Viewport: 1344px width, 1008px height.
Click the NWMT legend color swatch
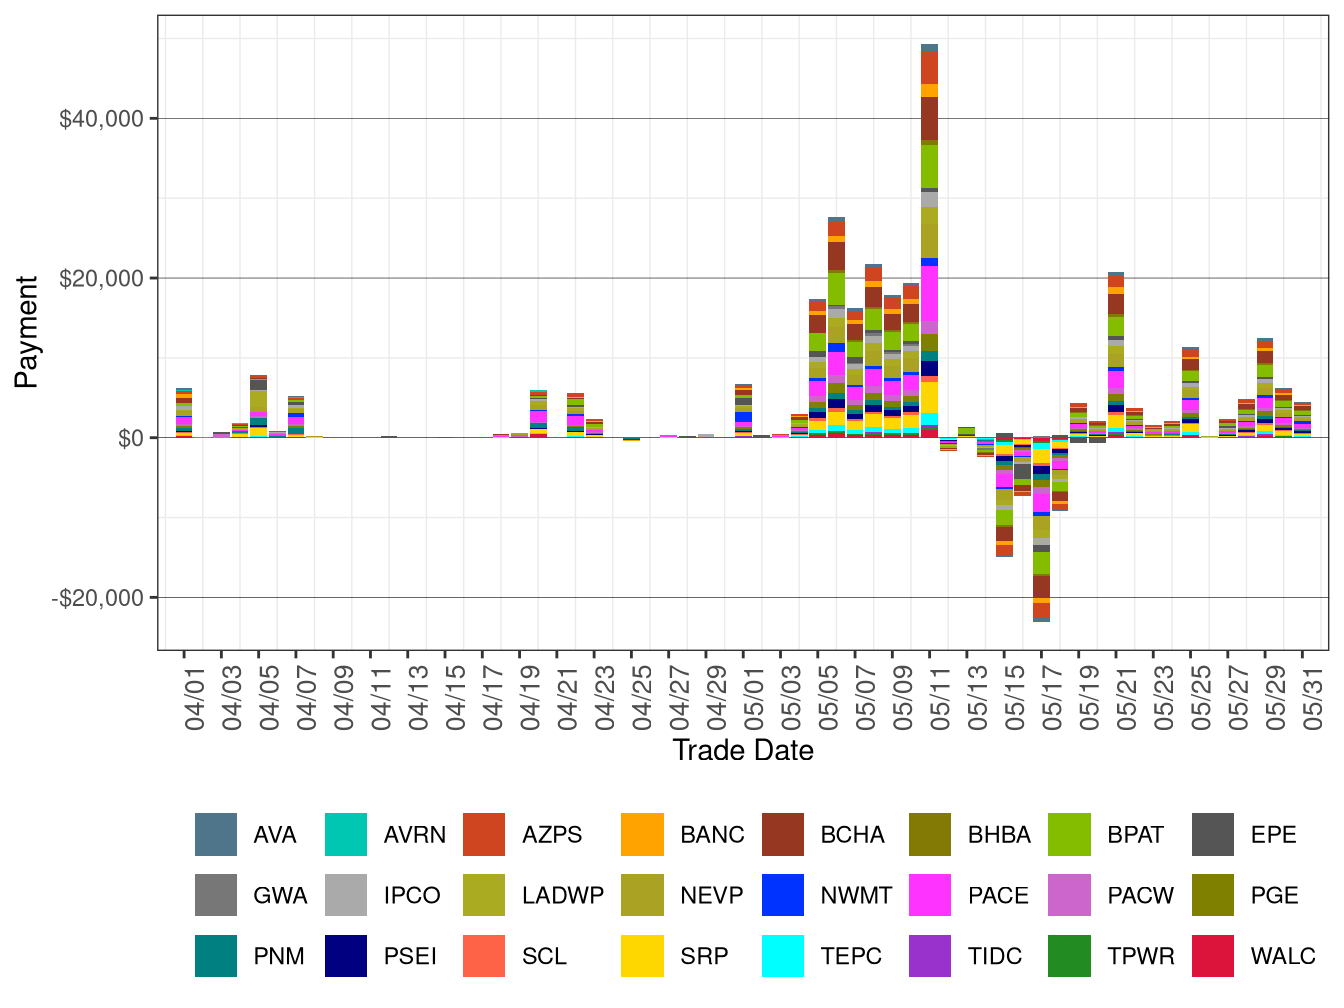[x=783, y=895]
